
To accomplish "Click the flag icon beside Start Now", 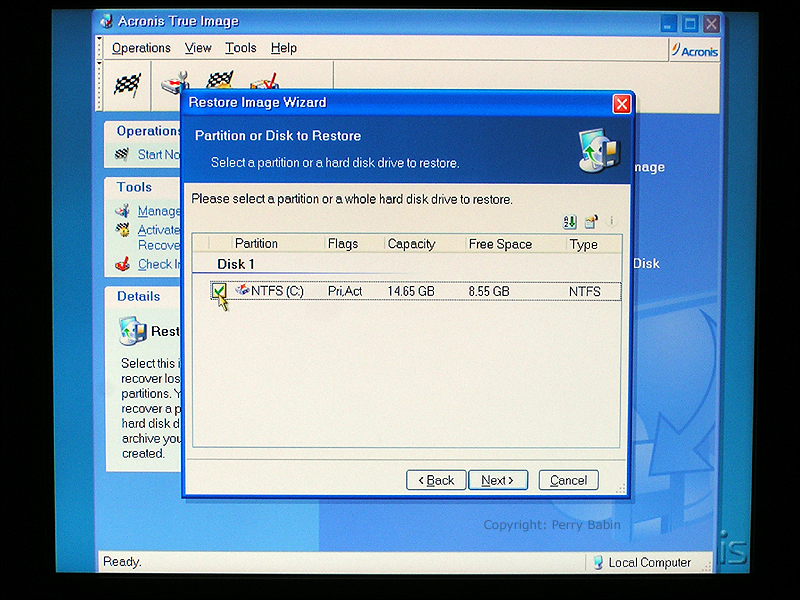I will [122, 154].
